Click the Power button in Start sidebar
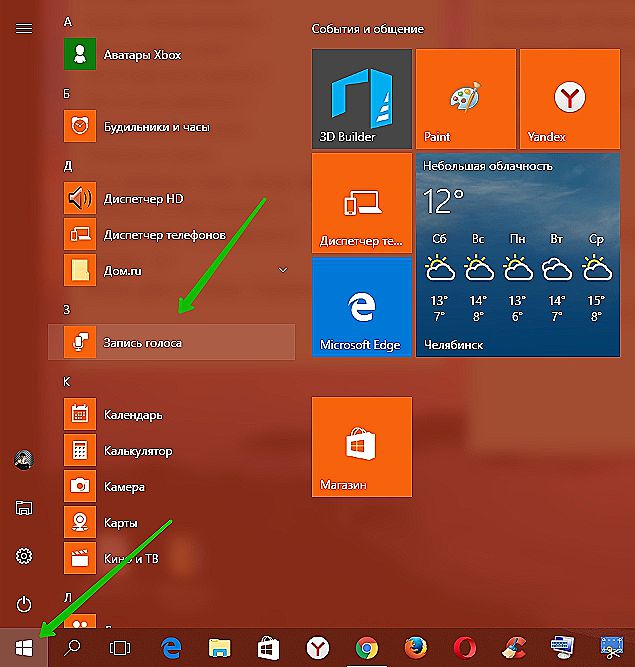 [x=24, y=604]
